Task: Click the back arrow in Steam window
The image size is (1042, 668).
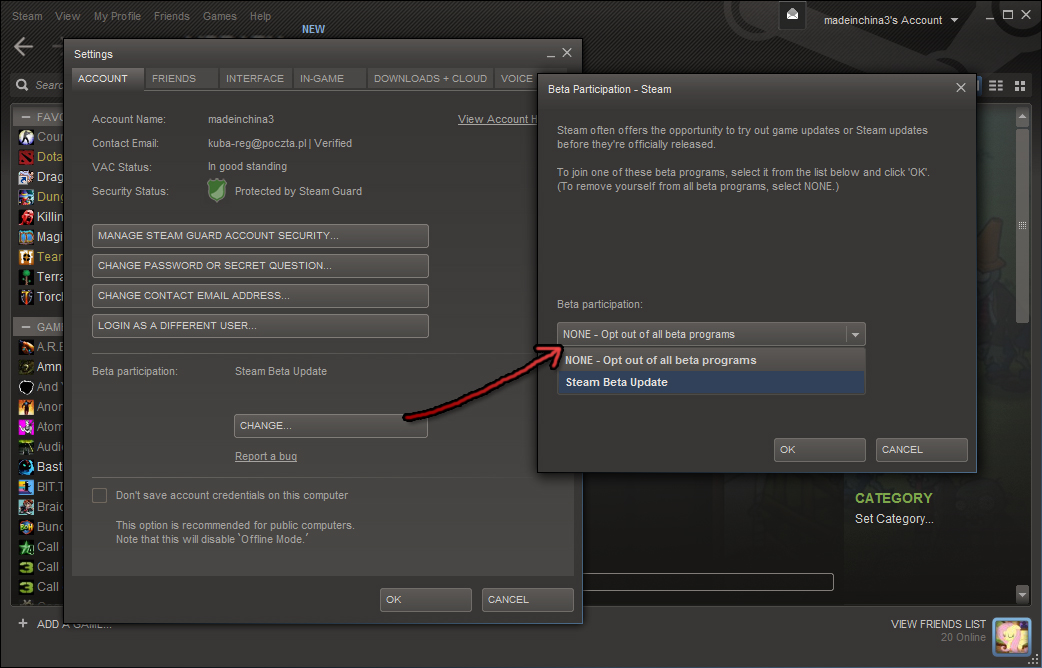Action: point(24,47)
